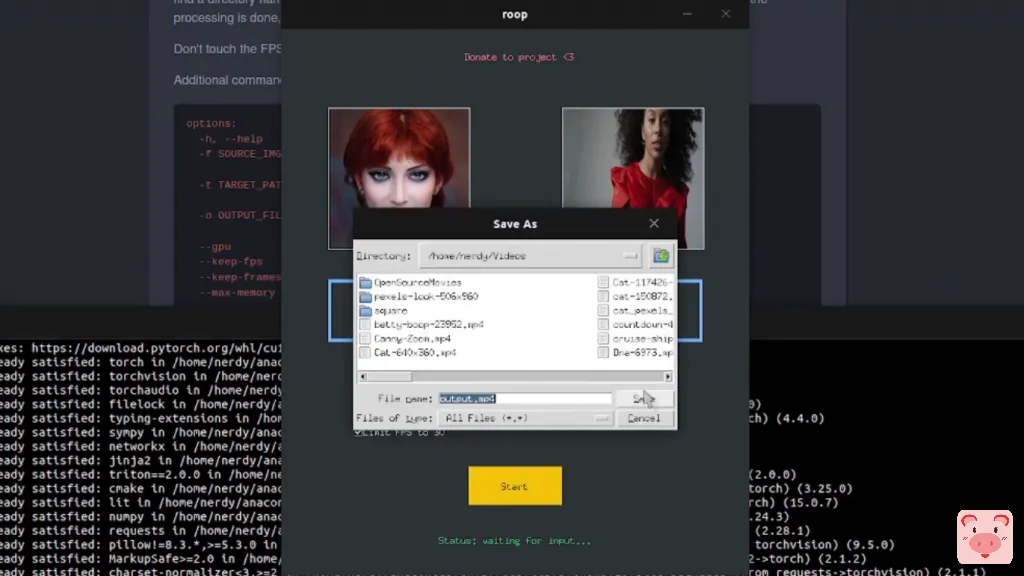Close the Save As dialog
1024x576 pixels.
pyautogui.click(x=654, y=223)
